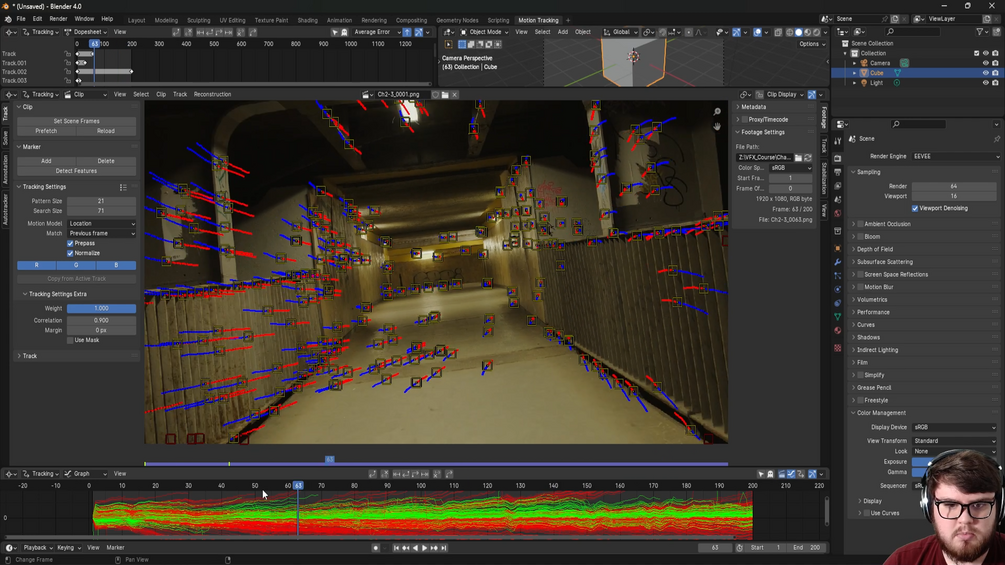Click the Set Scene Frames button
This screenshot has height=565, width=1005.
tap(76, 121)
